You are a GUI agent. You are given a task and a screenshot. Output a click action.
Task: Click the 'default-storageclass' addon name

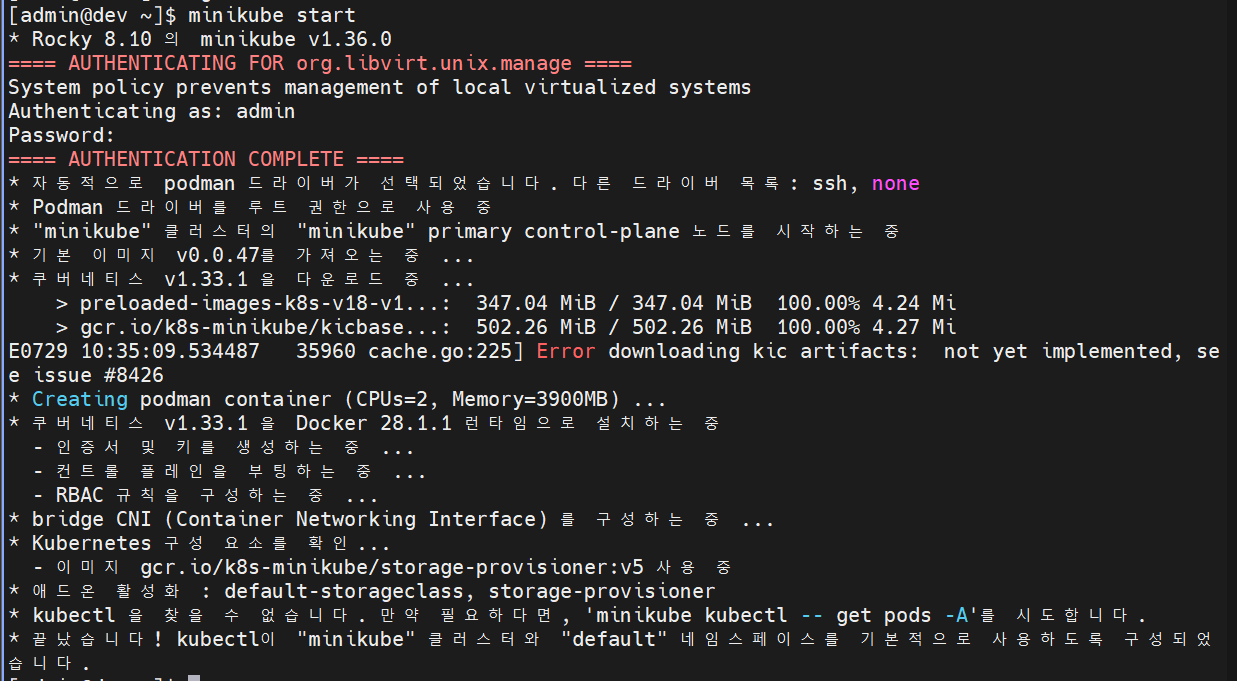(344, 591)
